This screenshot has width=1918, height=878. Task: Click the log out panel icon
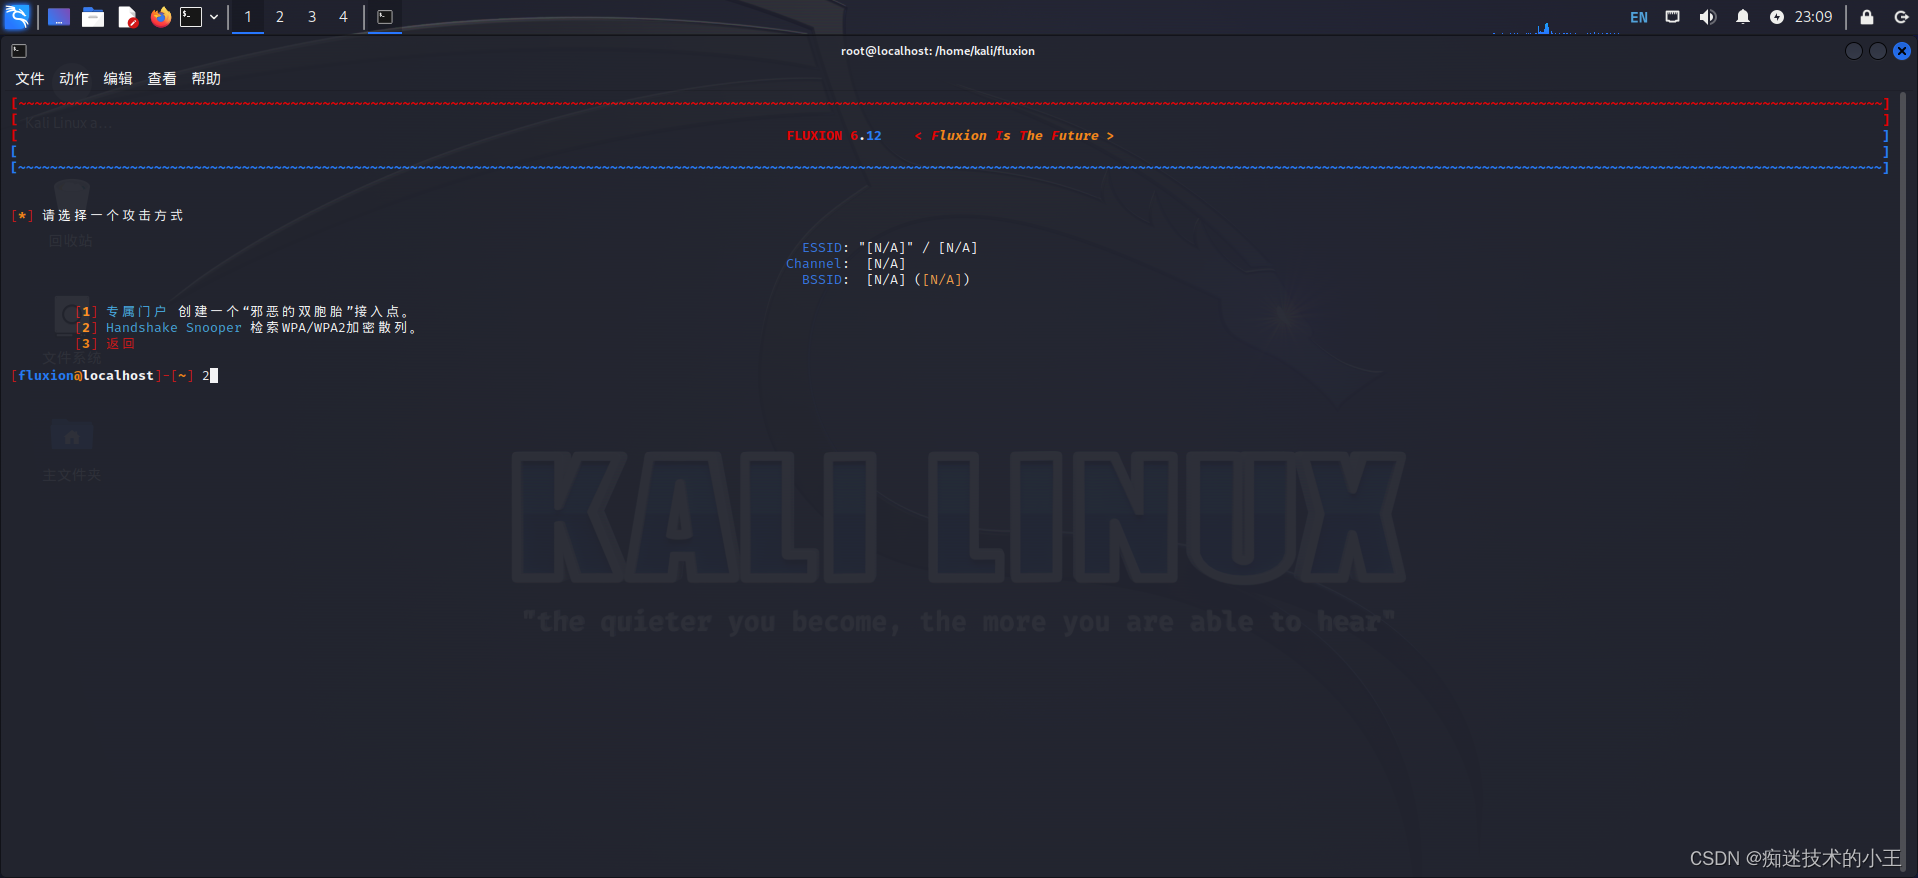click(x=1901, y=17)
